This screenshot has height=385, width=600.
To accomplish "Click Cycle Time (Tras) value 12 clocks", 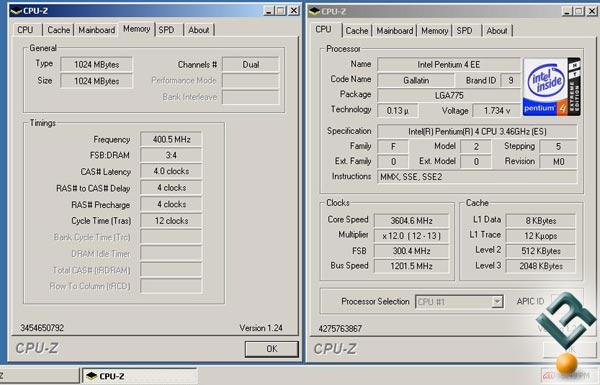I will [x=171, y=221].
